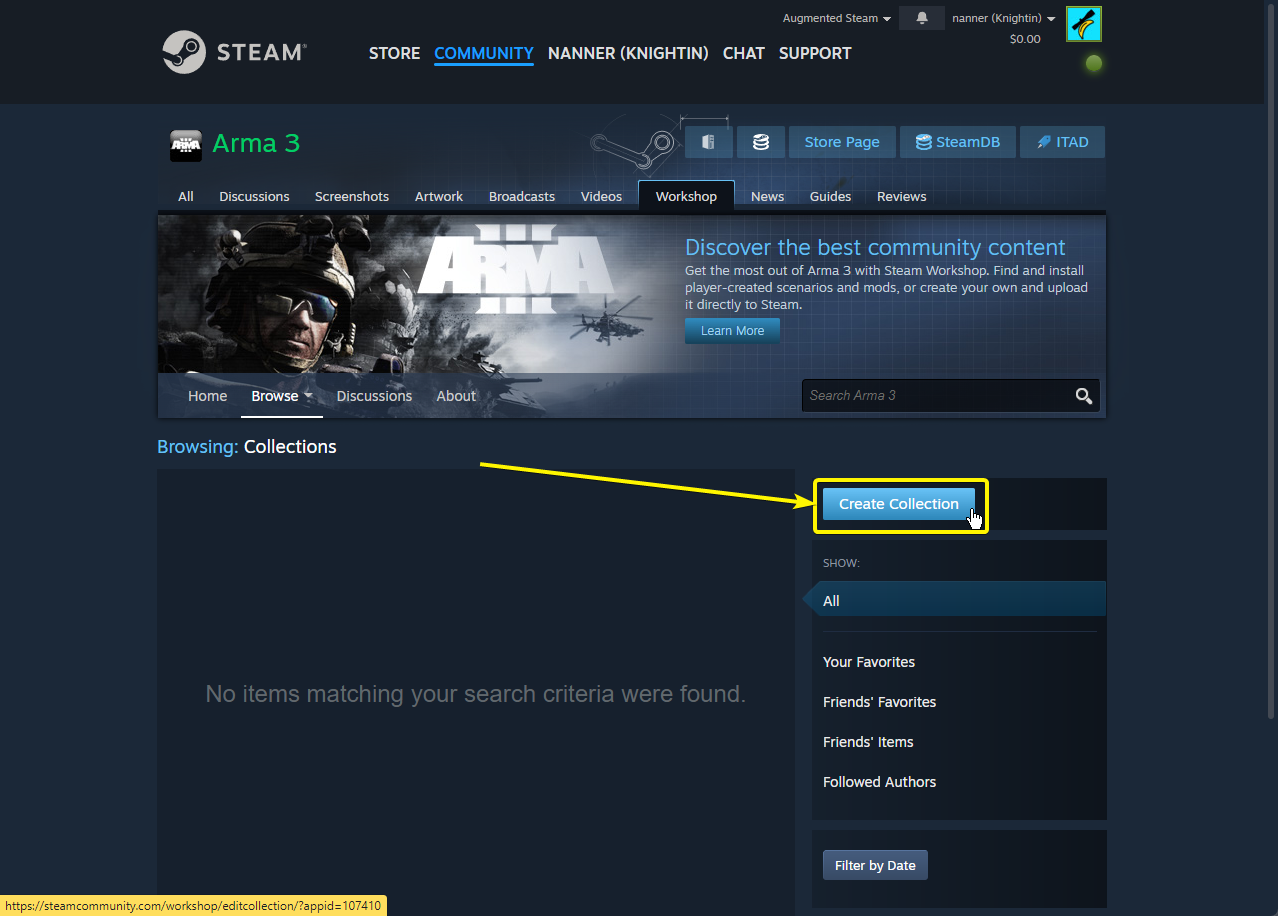Open the Broadcasts tab

point(522,196)
